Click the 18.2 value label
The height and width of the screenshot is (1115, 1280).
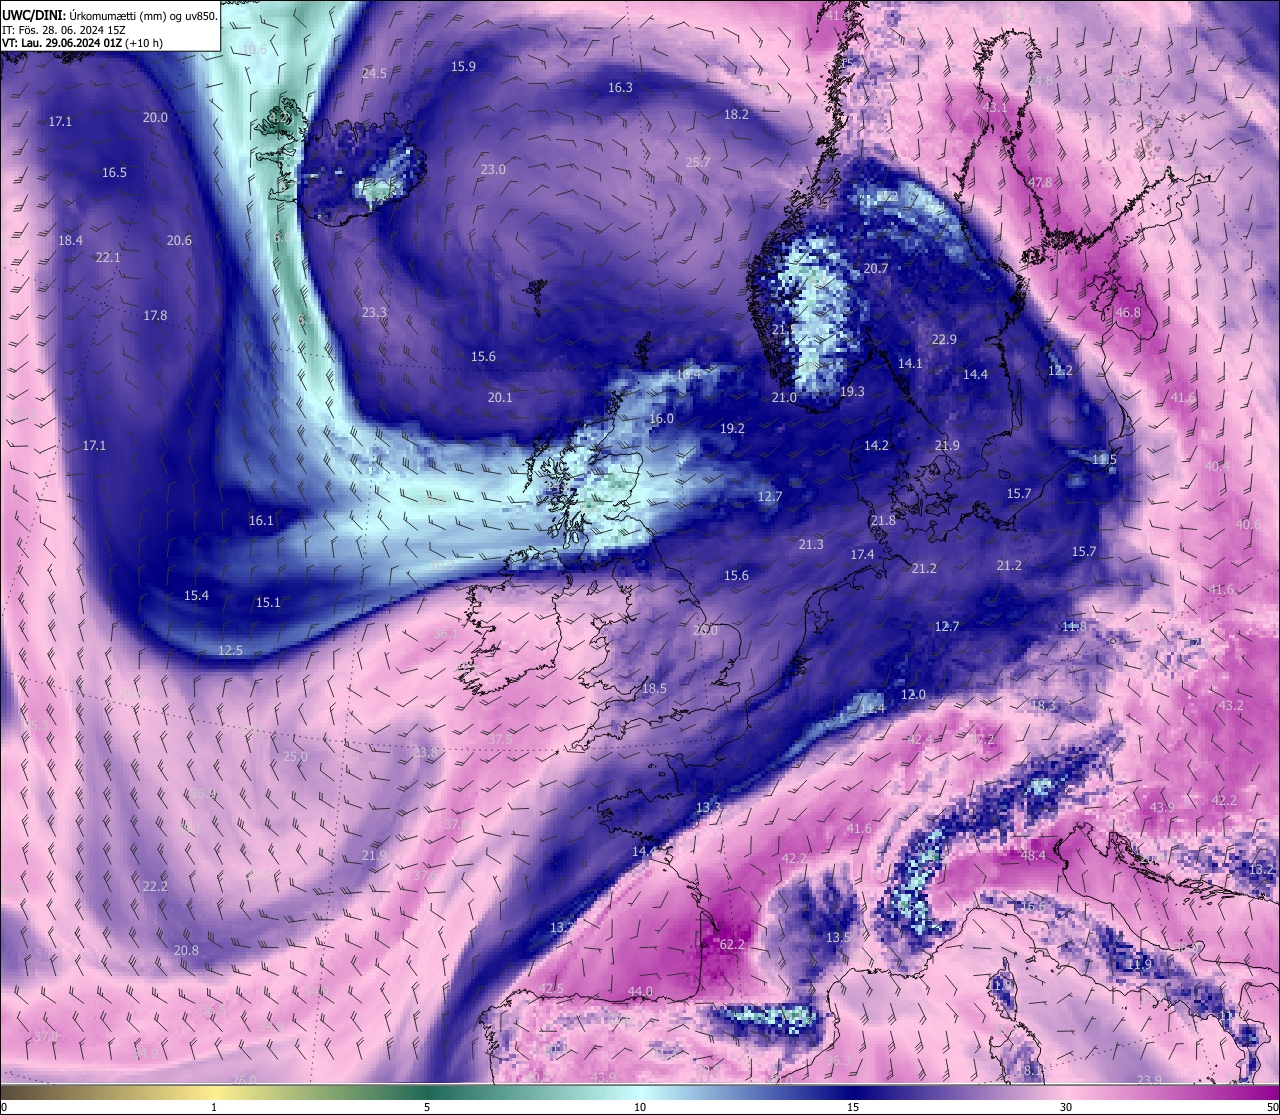point(736,114)
